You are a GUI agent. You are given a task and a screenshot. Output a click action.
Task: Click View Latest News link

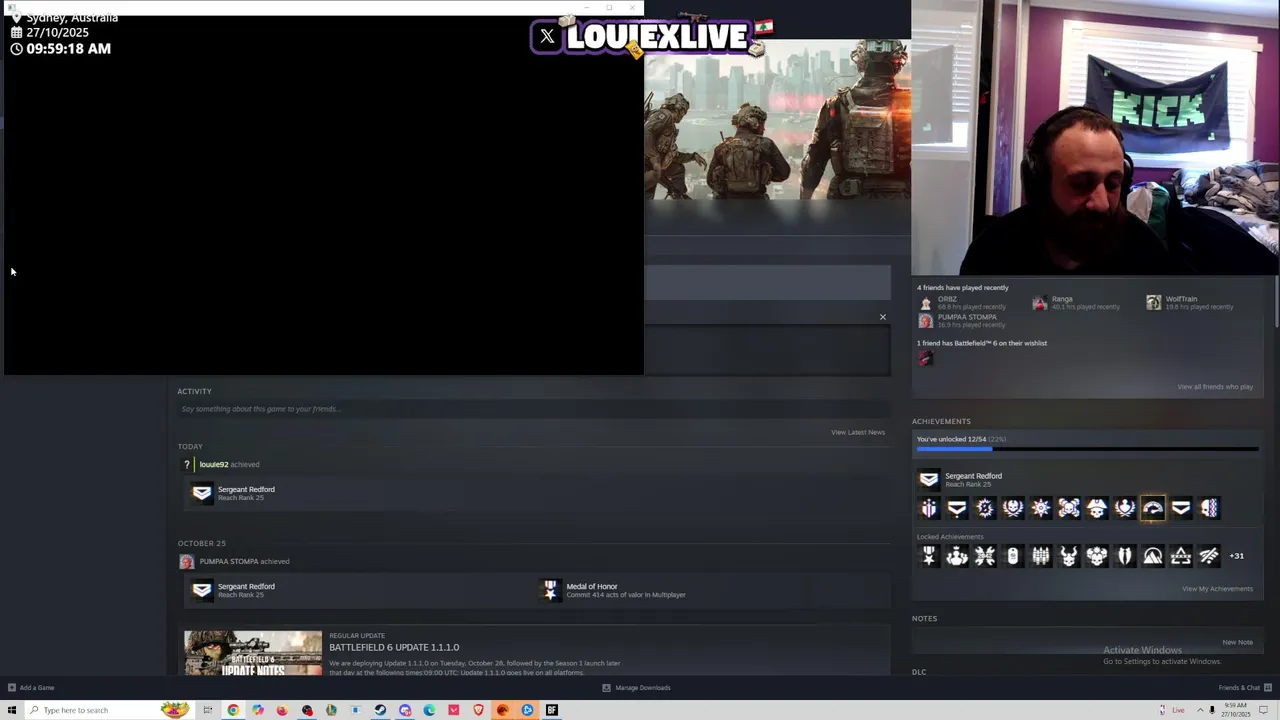858,432
